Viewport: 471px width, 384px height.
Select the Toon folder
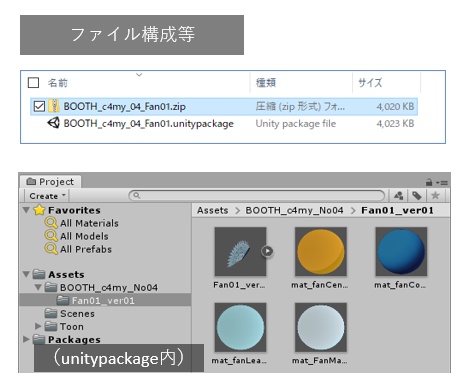[72, 326]
